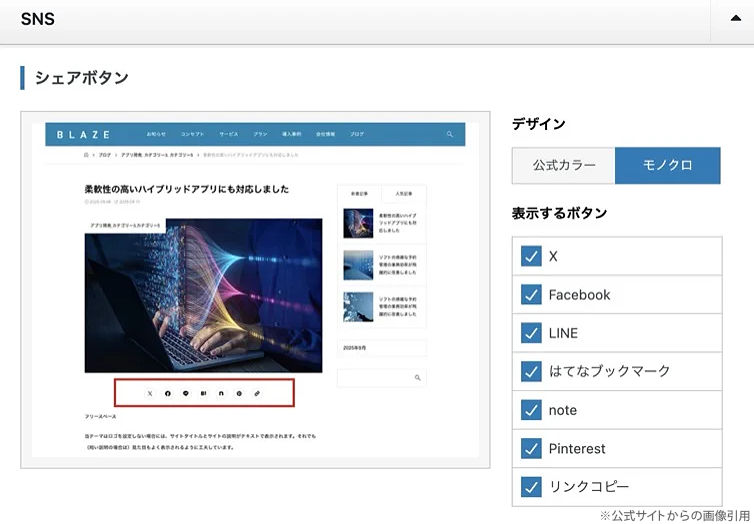Disable the note share button checkbox
The image size is (754, 524).
[531, 410]
